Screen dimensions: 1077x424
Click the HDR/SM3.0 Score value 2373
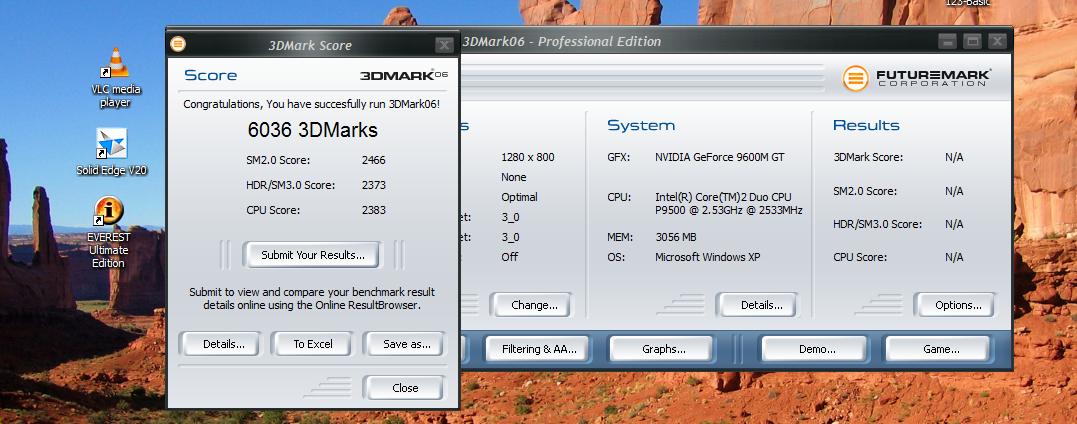pos(374,185)
